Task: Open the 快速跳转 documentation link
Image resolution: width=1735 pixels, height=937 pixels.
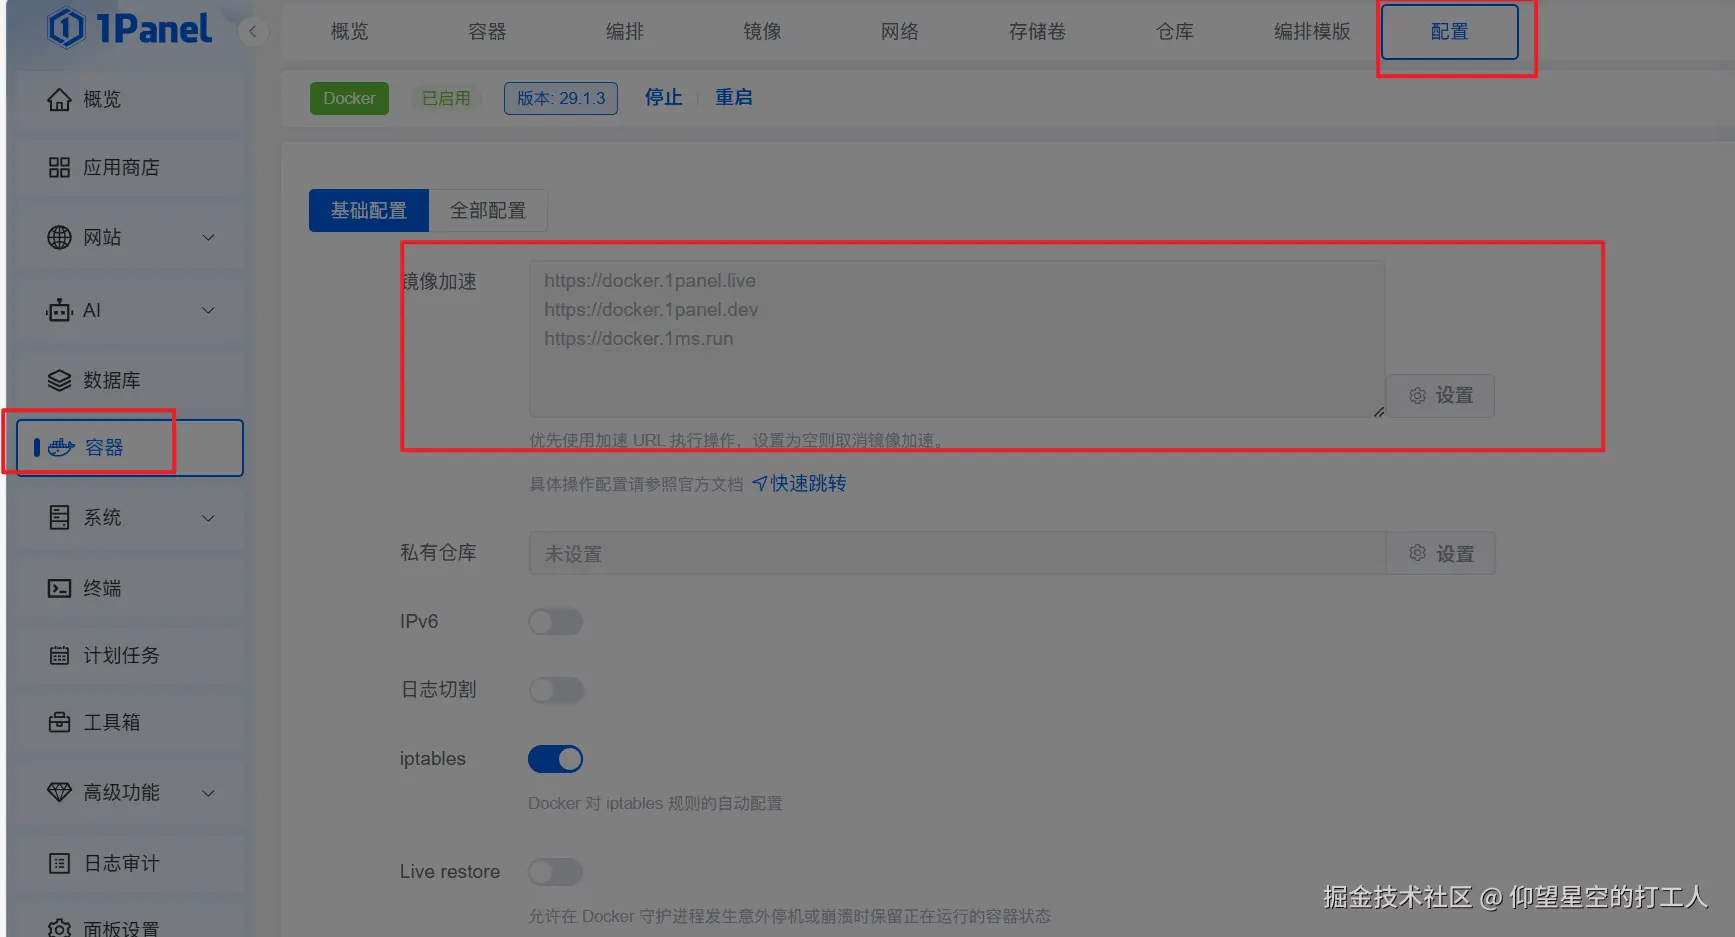Action: (799, 484)
